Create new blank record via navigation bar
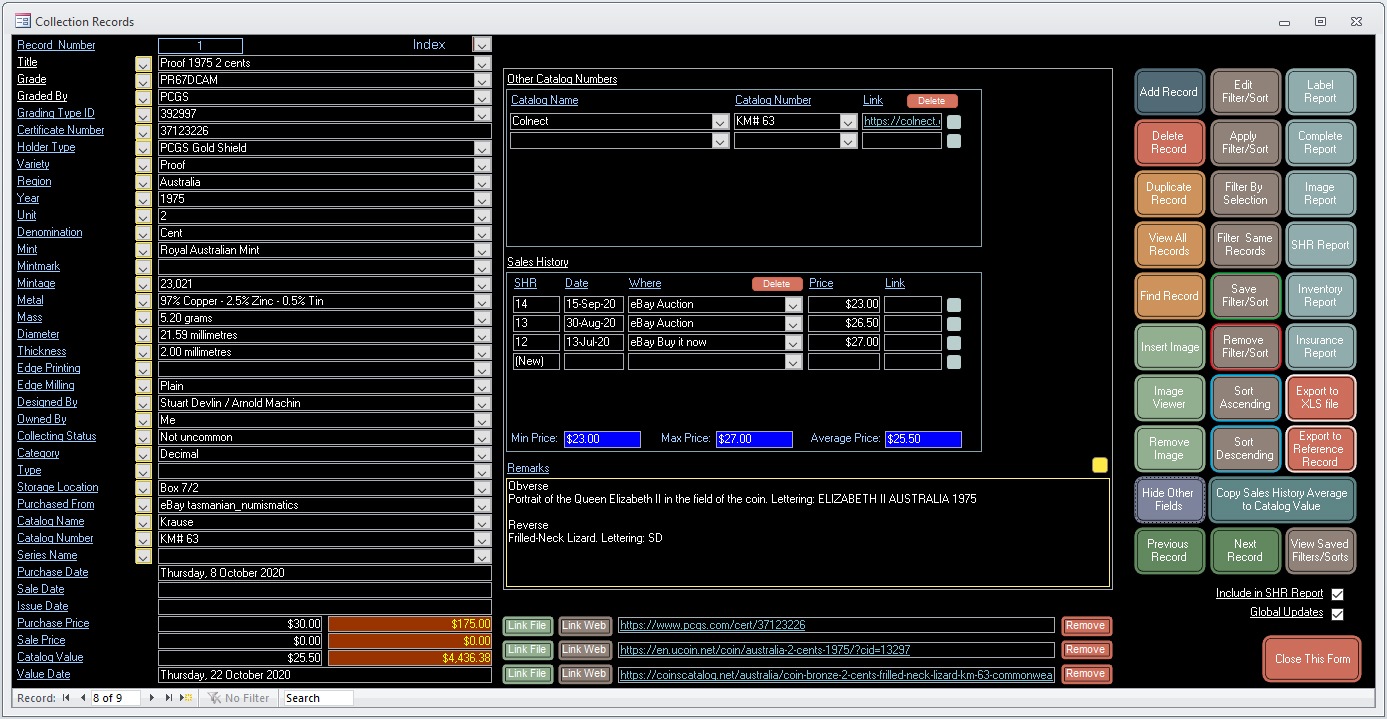 [x=186, y=698]
